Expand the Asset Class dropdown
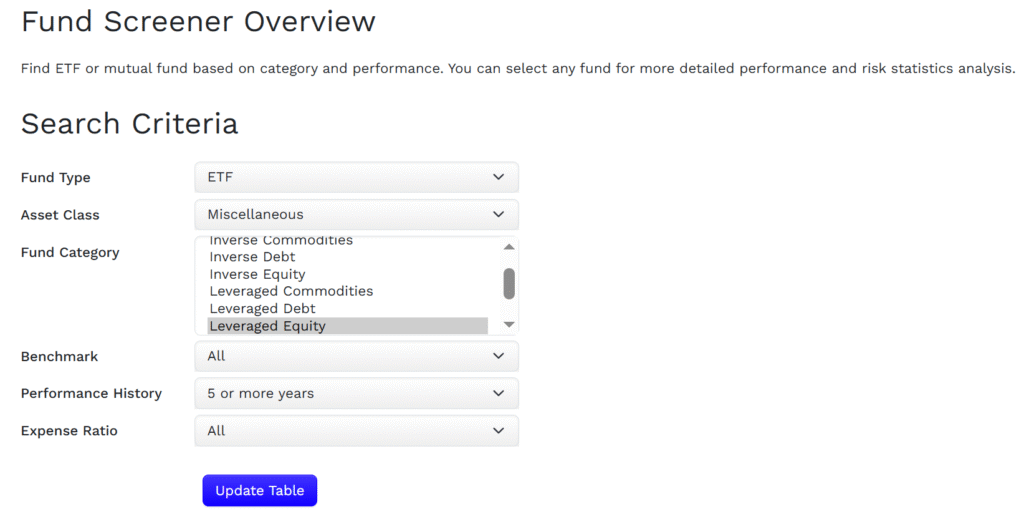 (356, 214)
